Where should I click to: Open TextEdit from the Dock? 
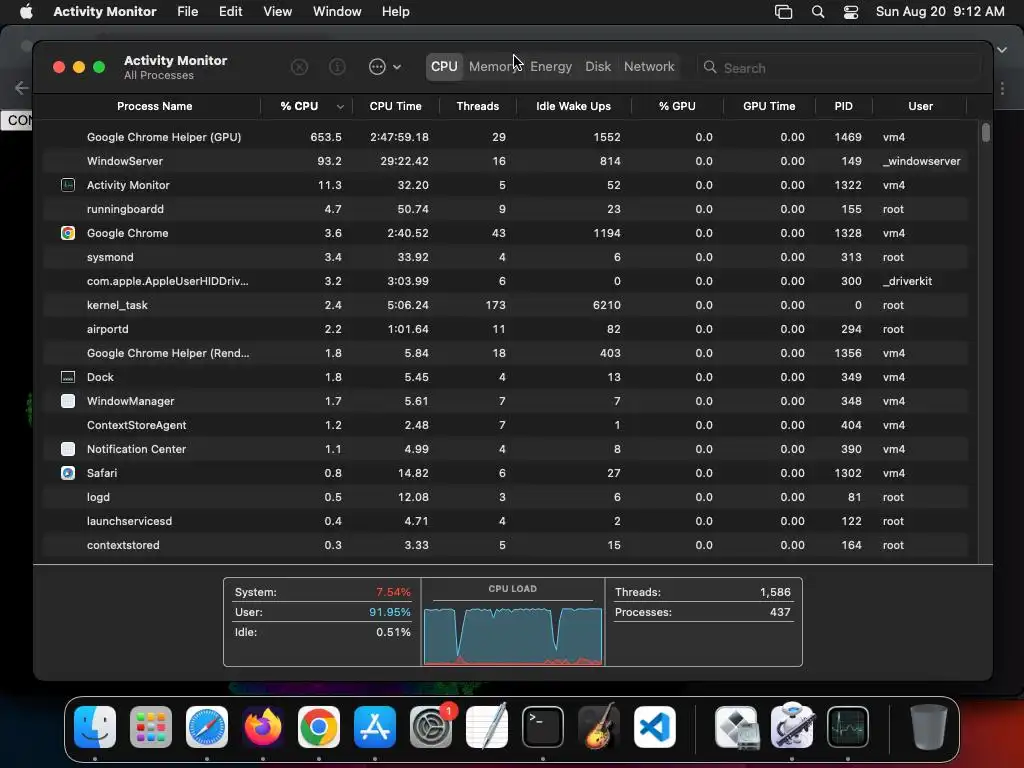(x=487, y=727)
